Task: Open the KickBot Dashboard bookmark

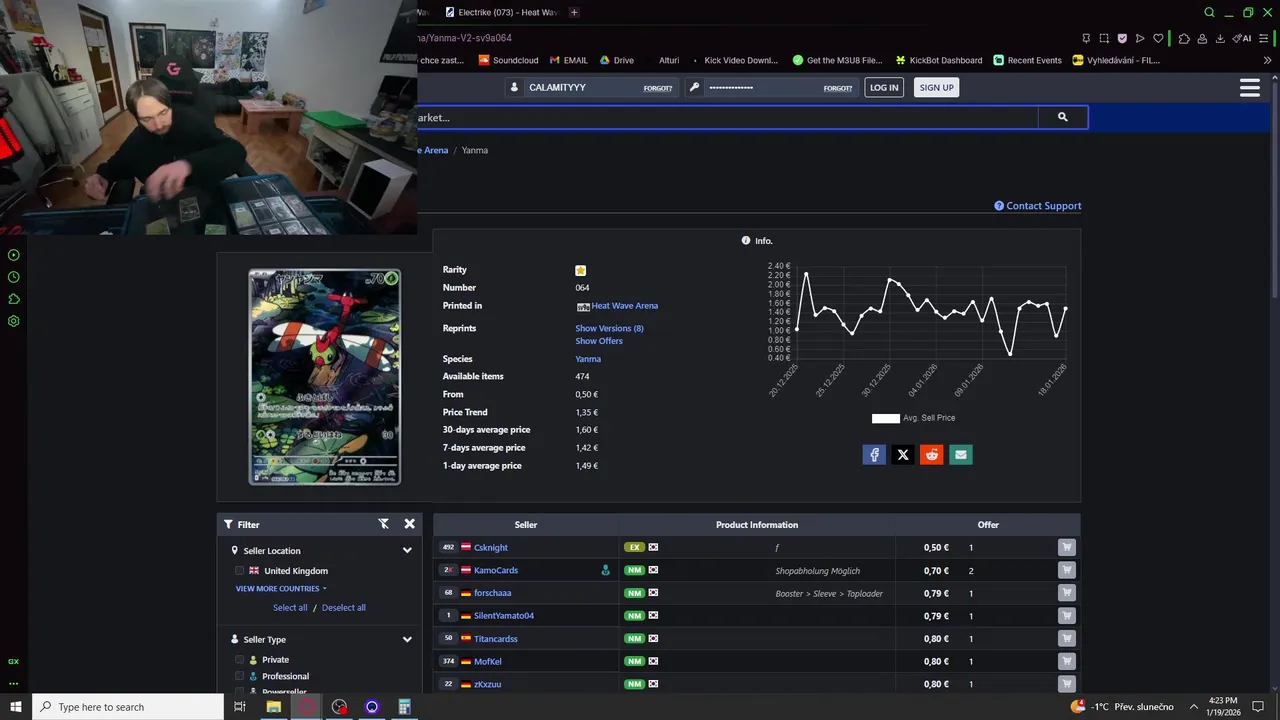Action: point(938,60)
